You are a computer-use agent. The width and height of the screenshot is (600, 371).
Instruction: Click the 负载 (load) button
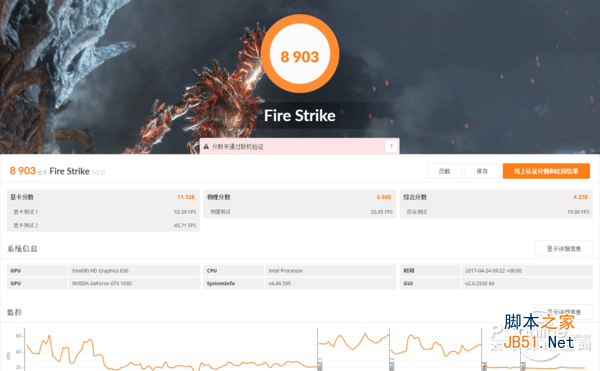[444, 171]
